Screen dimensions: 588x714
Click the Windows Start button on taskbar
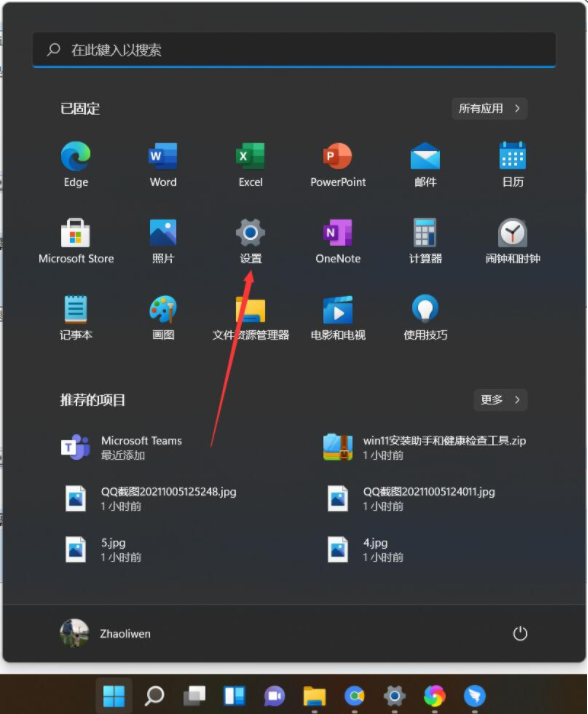coord(114,696)
